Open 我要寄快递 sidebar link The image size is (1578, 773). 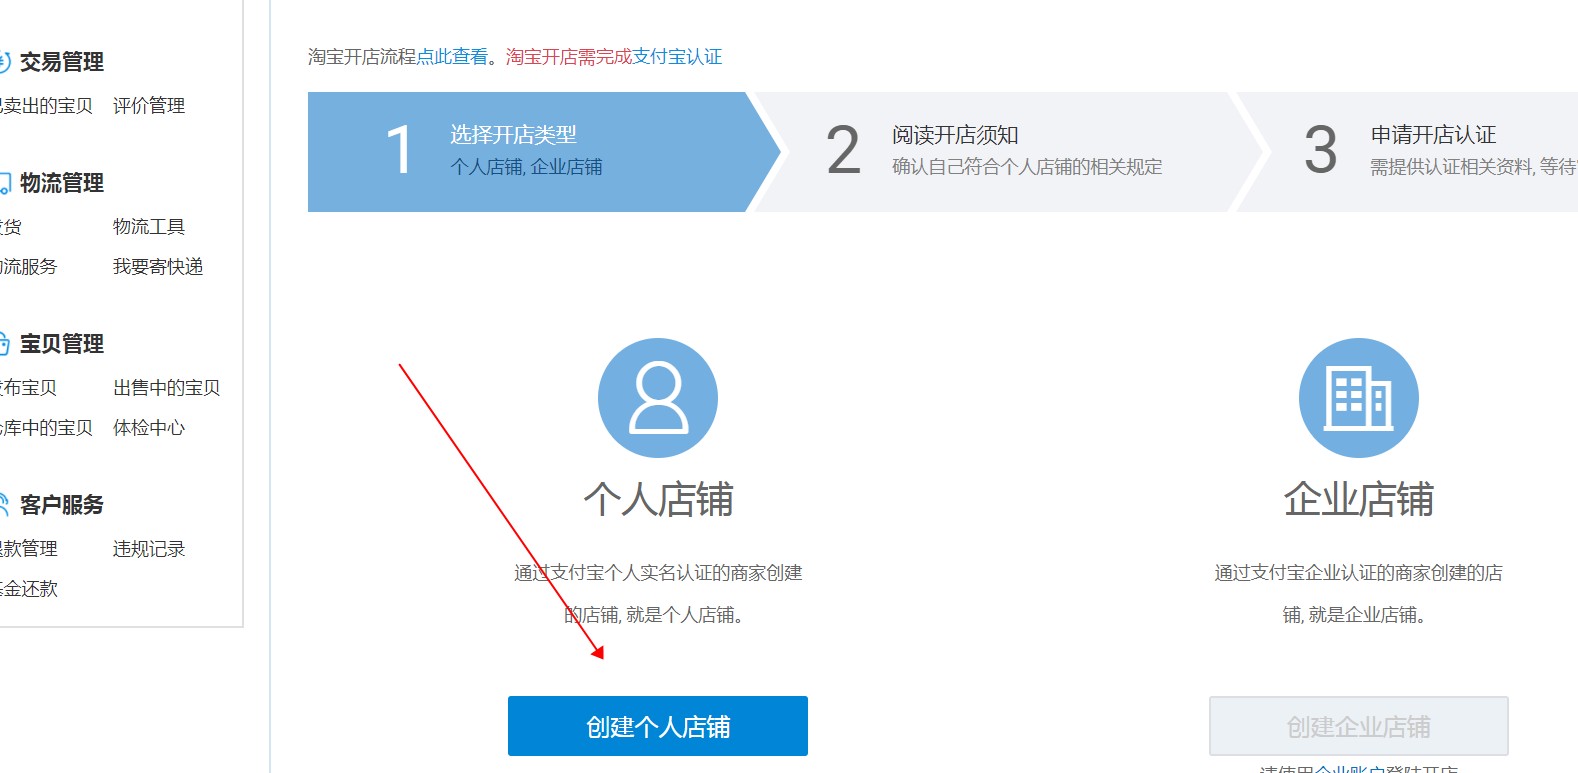(158, 267)
